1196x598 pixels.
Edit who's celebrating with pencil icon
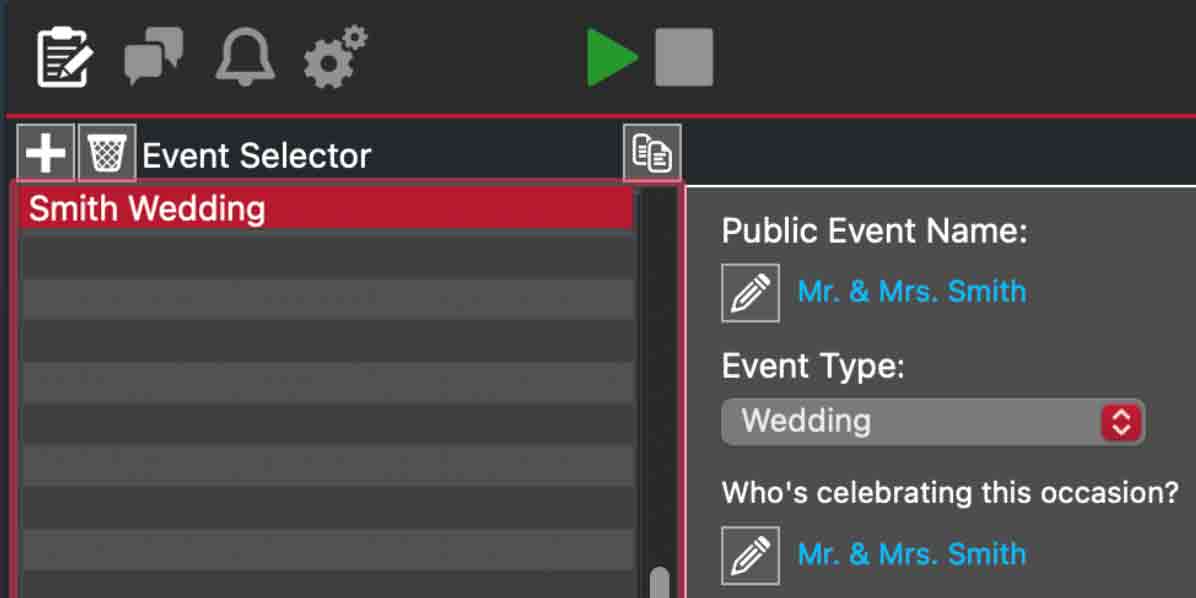click(750, 555)
